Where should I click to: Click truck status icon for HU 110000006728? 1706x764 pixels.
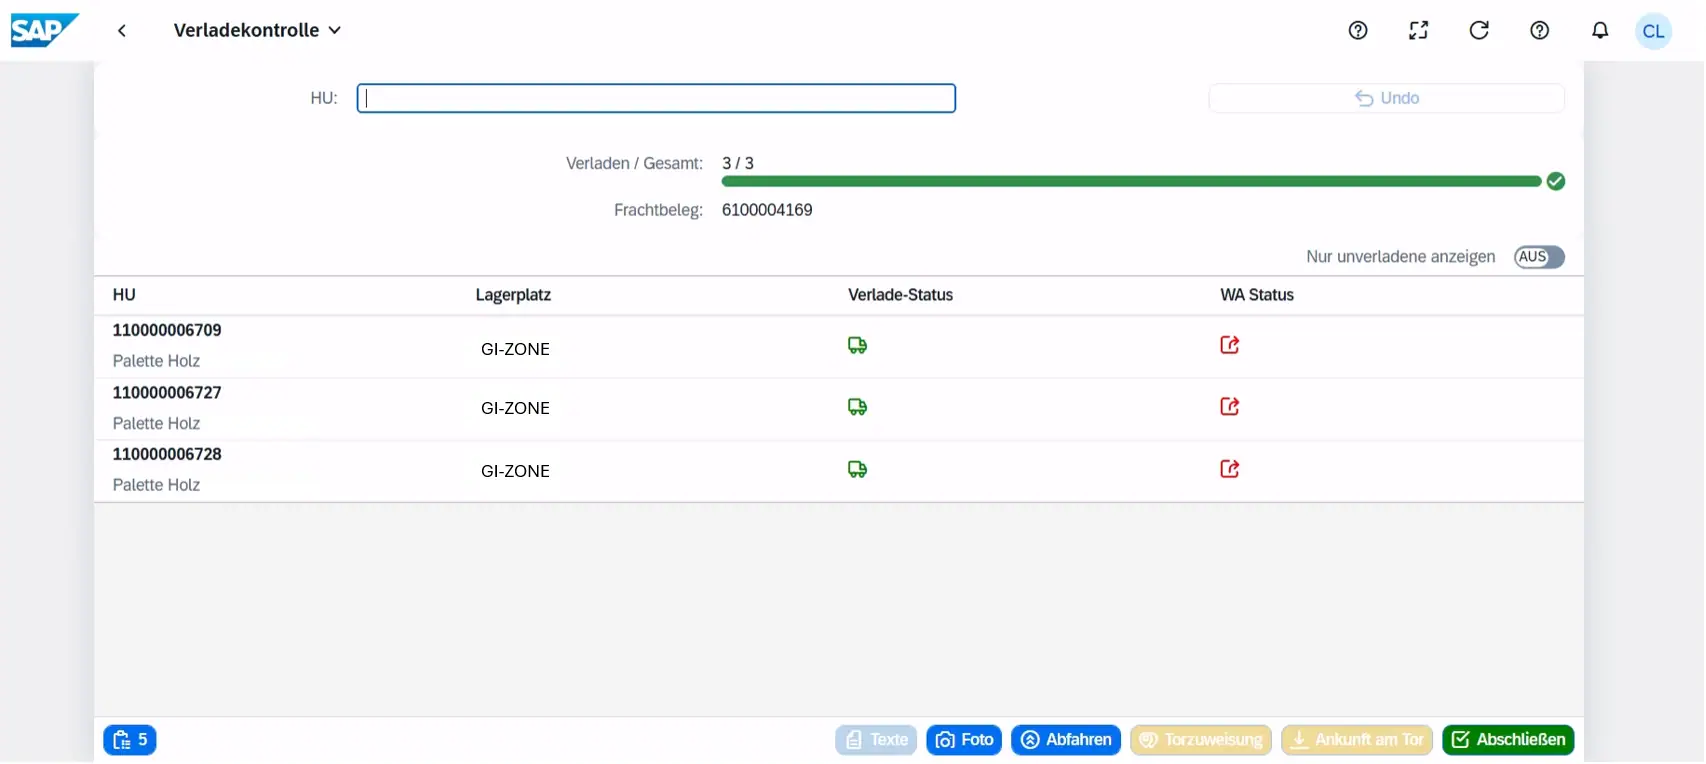tap(858, 469)
